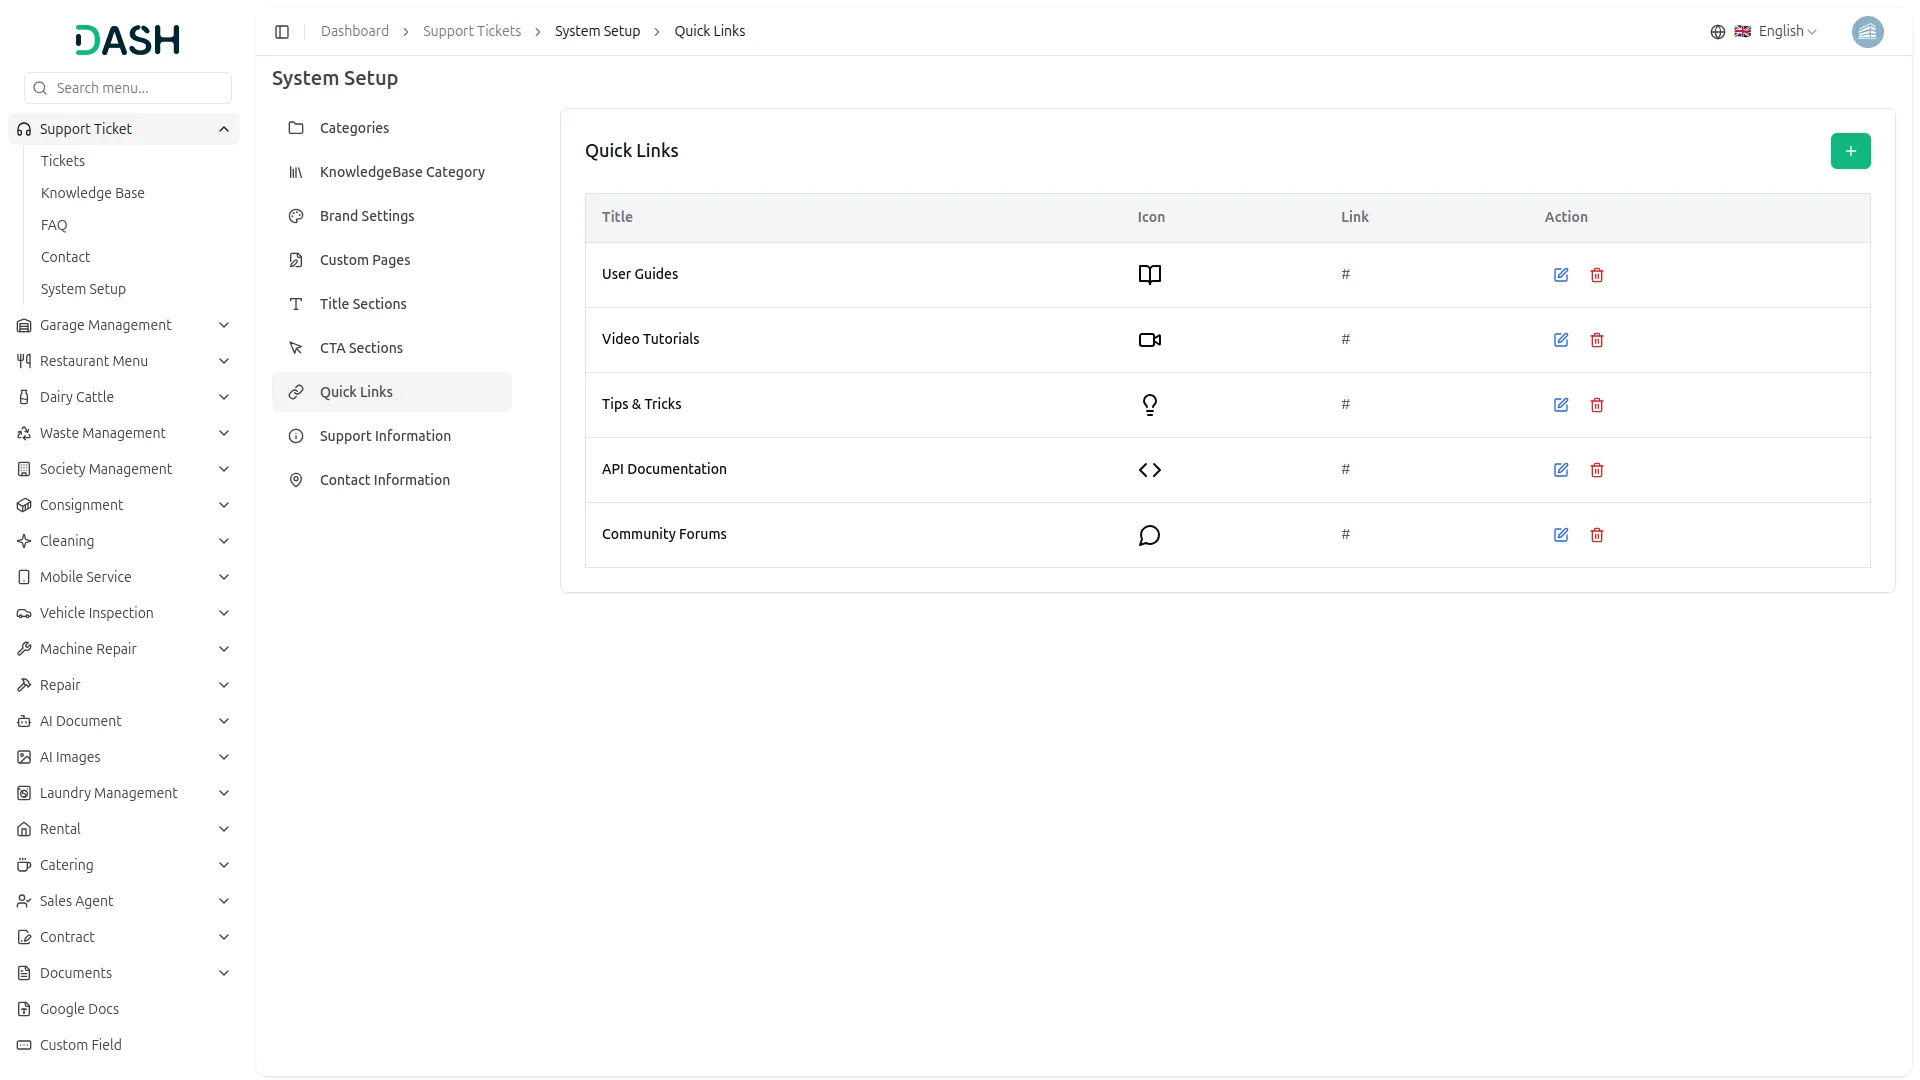Viewport: 1920px width, 1080px height.
Task: Open the English language dropdown
Action: click(1775, 32)
